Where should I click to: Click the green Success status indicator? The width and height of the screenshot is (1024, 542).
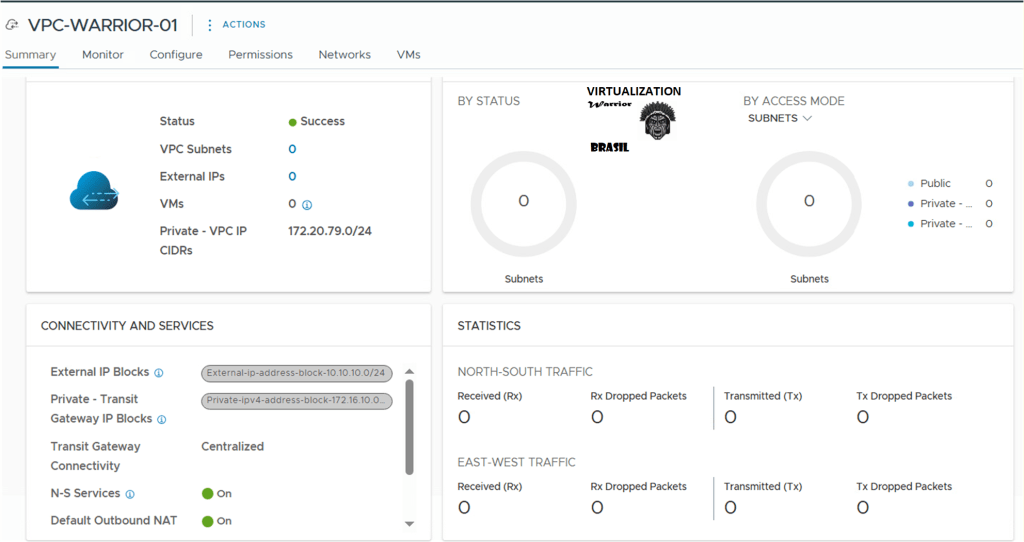pyautogui.click(x=293, y=122)
